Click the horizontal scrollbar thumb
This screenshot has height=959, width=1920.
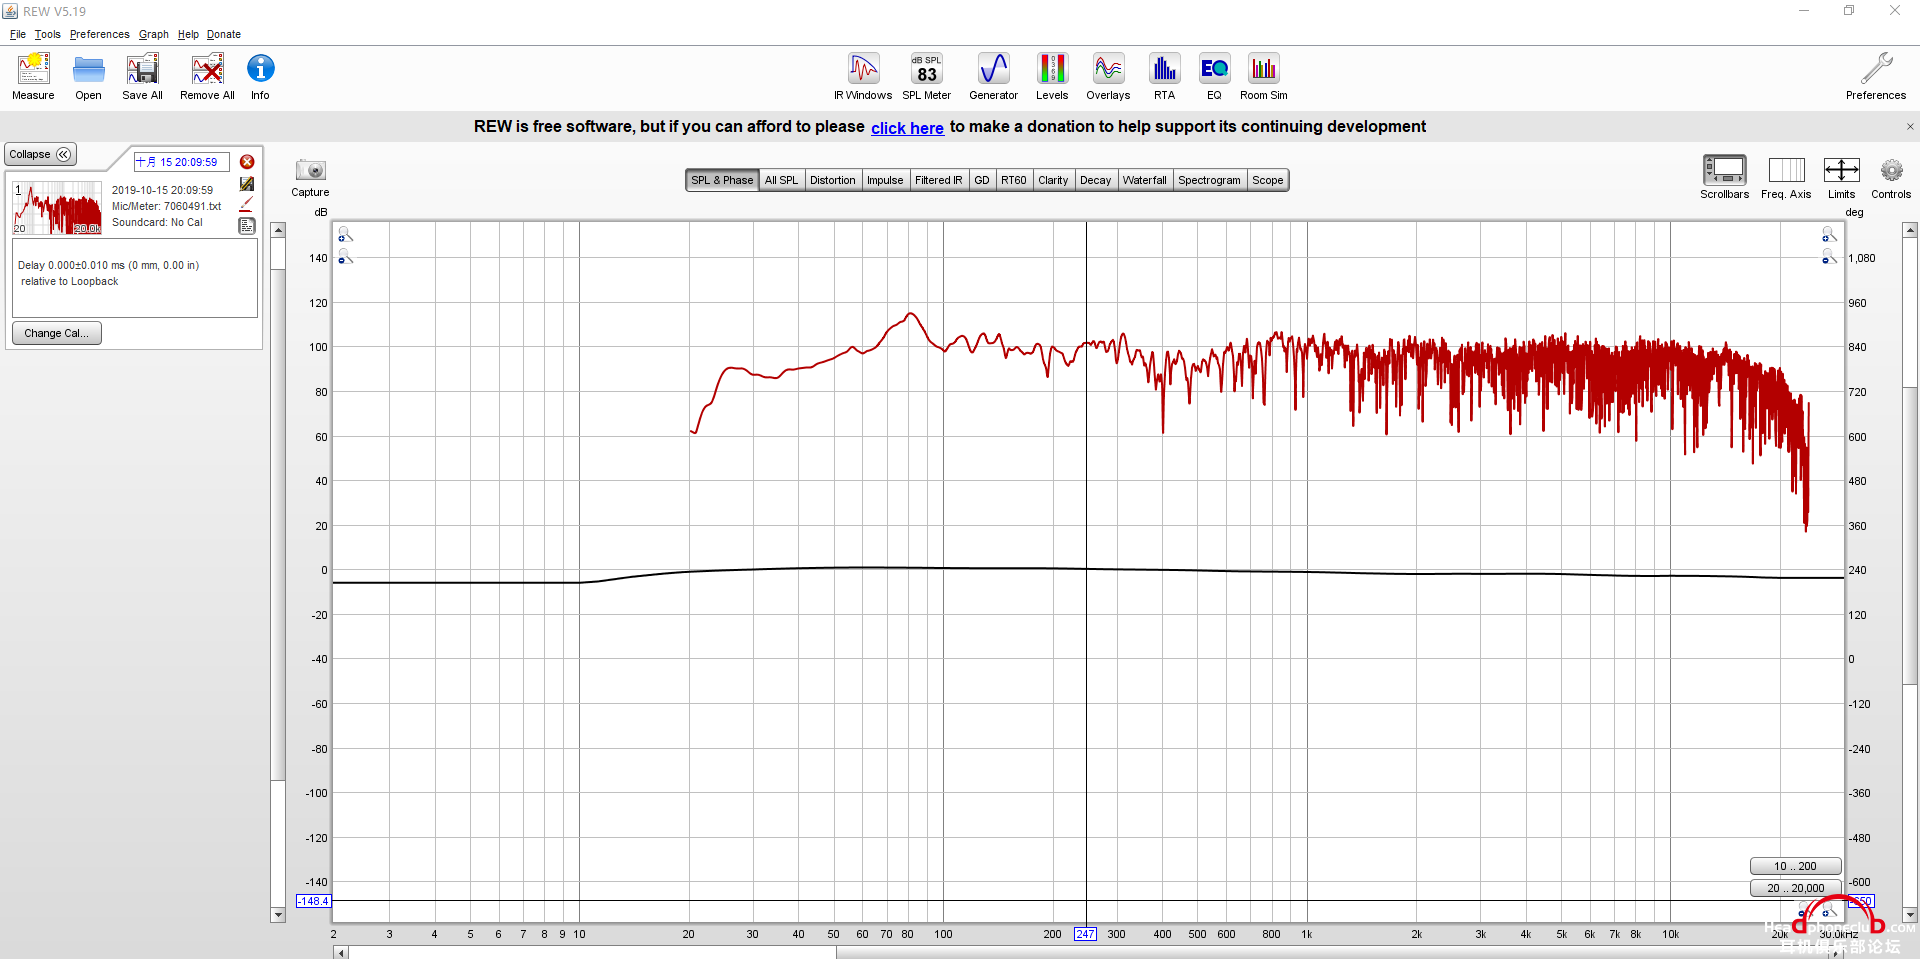coord(592,953)
